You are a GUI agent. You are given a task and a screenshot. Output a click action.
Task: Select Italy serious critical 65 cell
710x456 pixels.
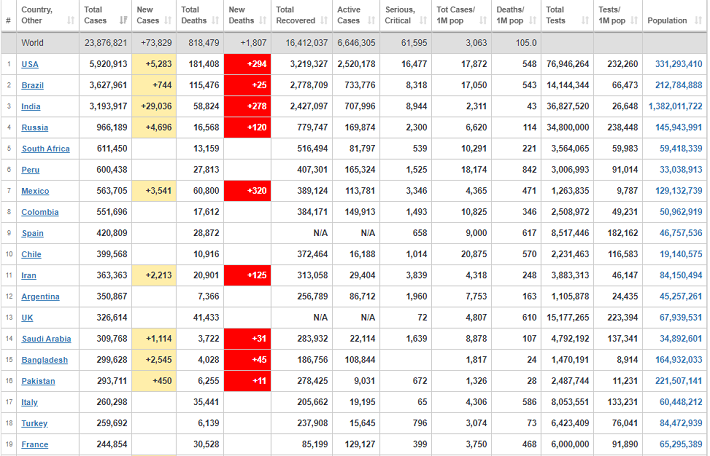405,402
